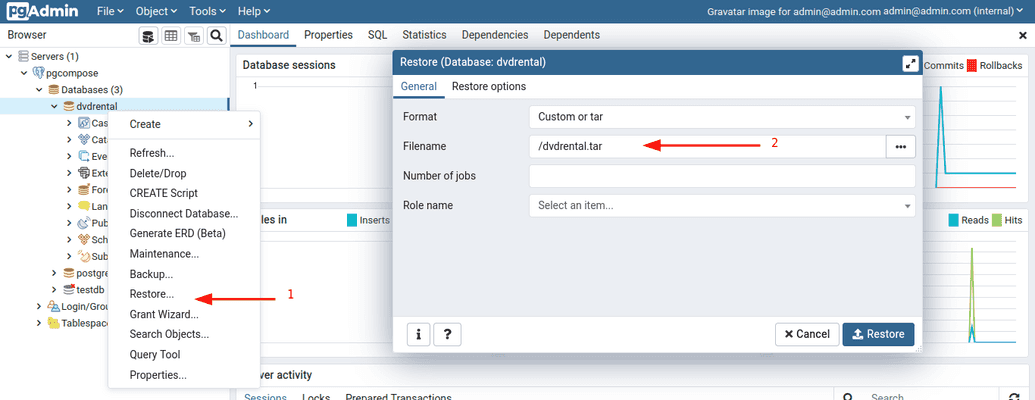Click the Catalogs node icon under dvdrental

tap(83, 139)
